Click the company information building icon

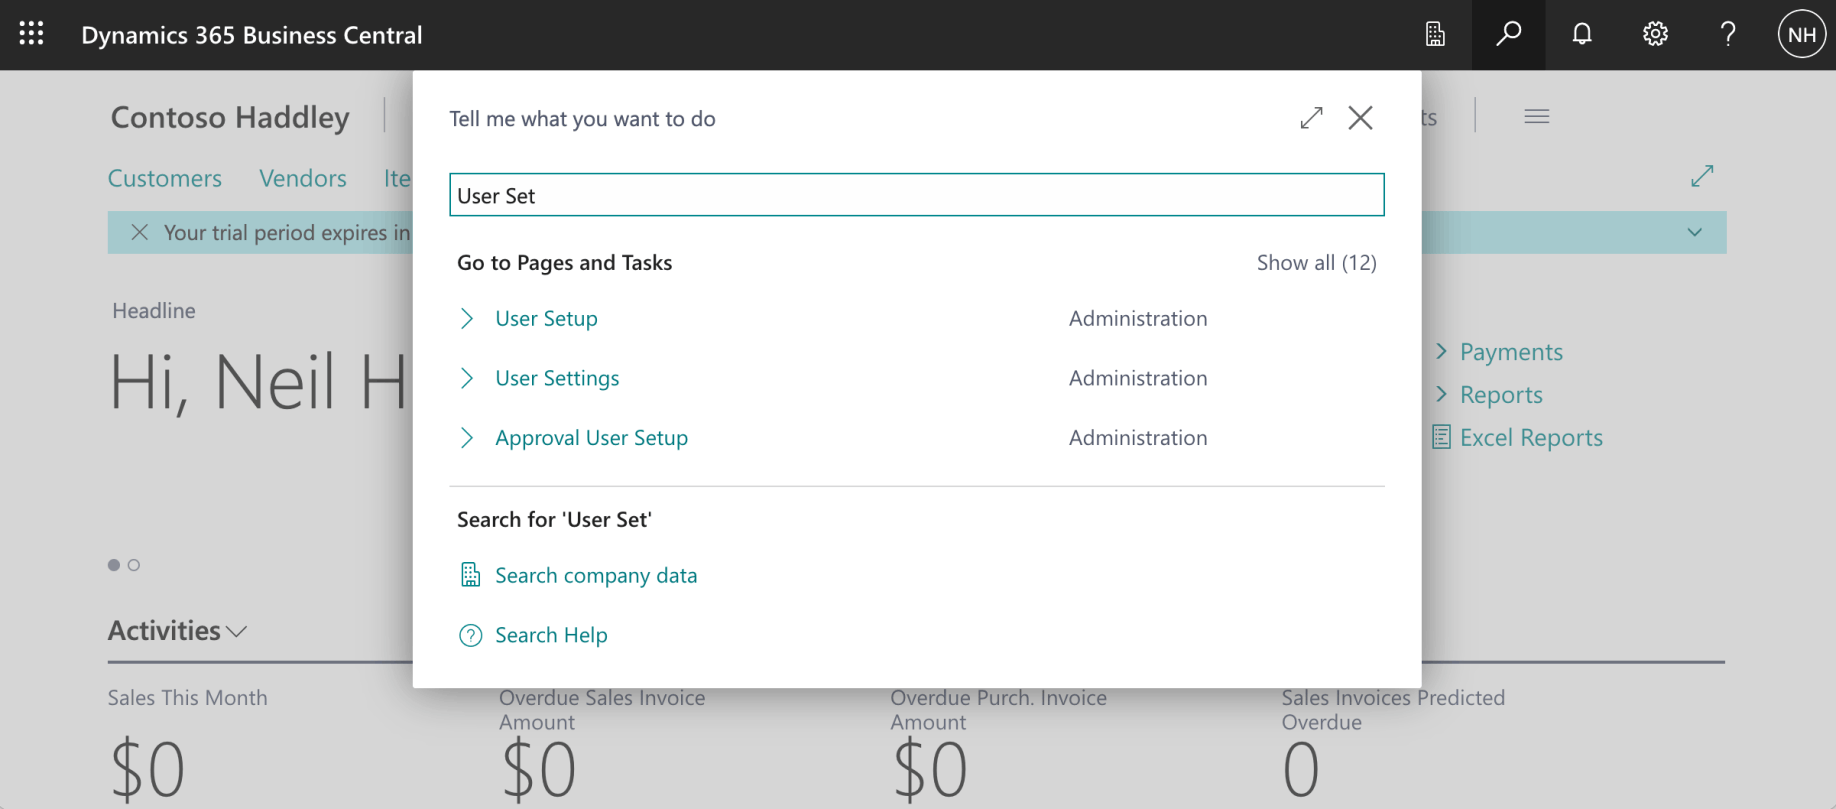tap(1435, 34)
